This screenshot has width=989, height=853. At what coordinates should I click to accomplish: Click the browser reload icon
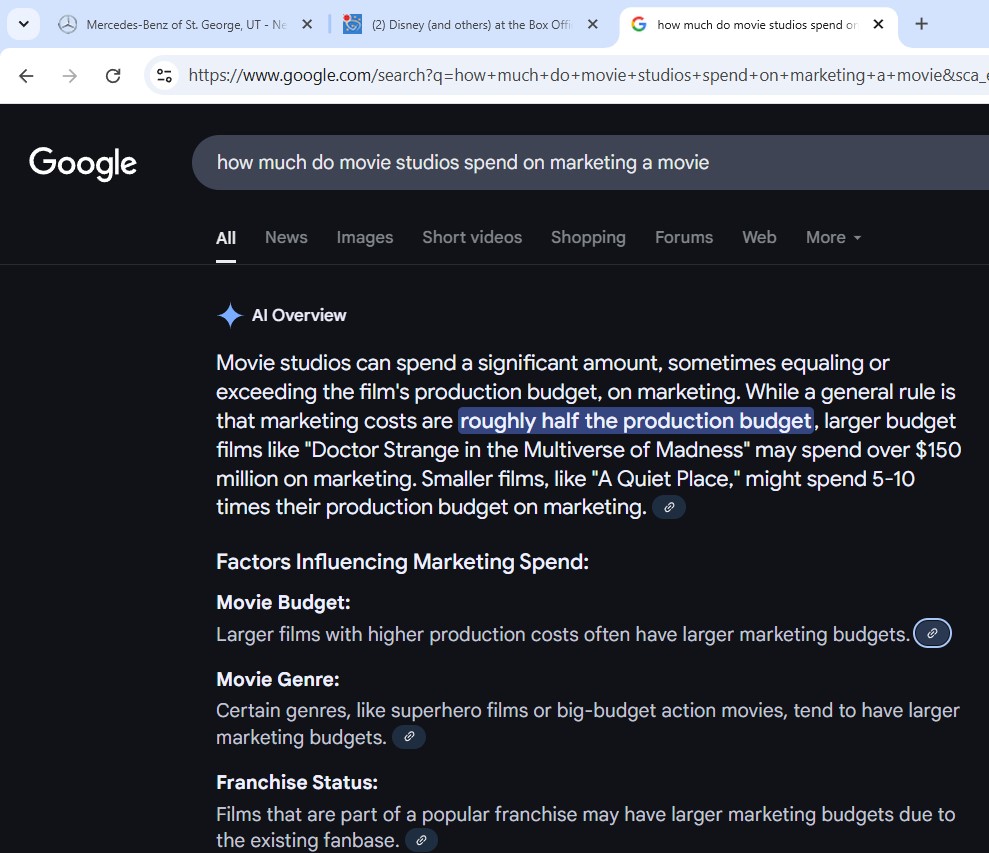pyautogui.click(x=113, y=75)
